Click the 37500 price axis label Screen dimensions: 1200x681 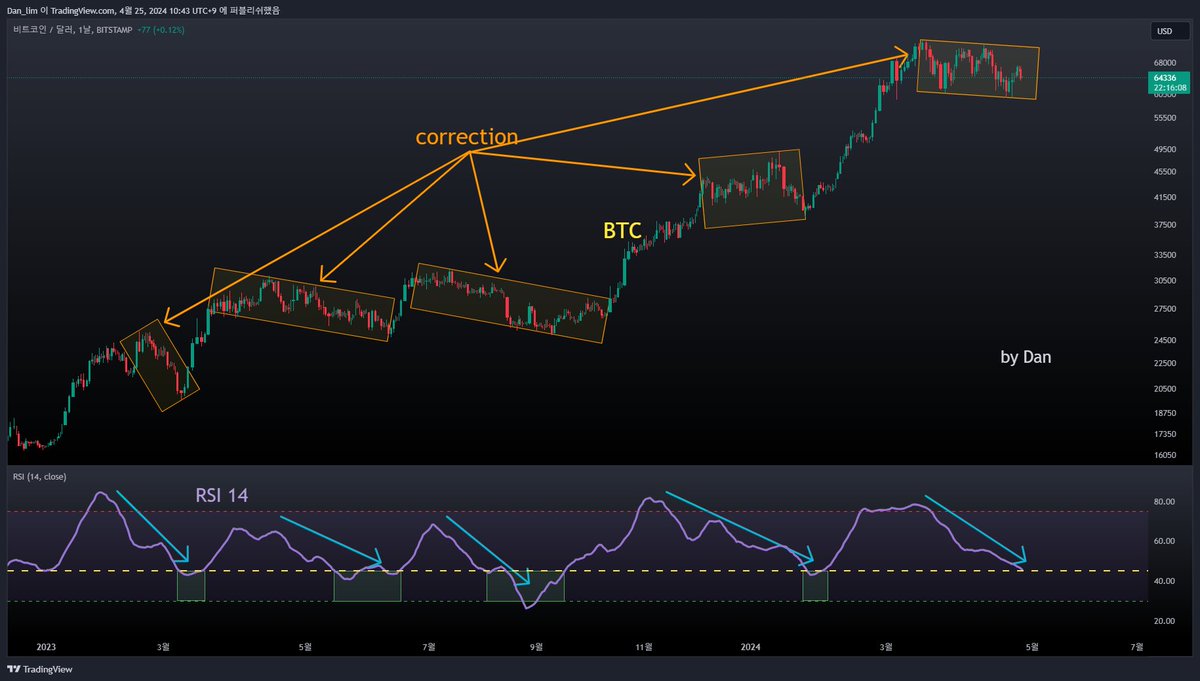point(1163,225)
